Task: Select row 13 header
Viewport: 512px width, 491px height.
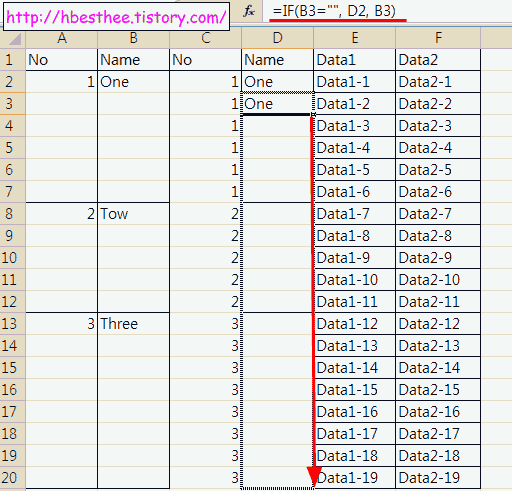Action: (13, 324)
